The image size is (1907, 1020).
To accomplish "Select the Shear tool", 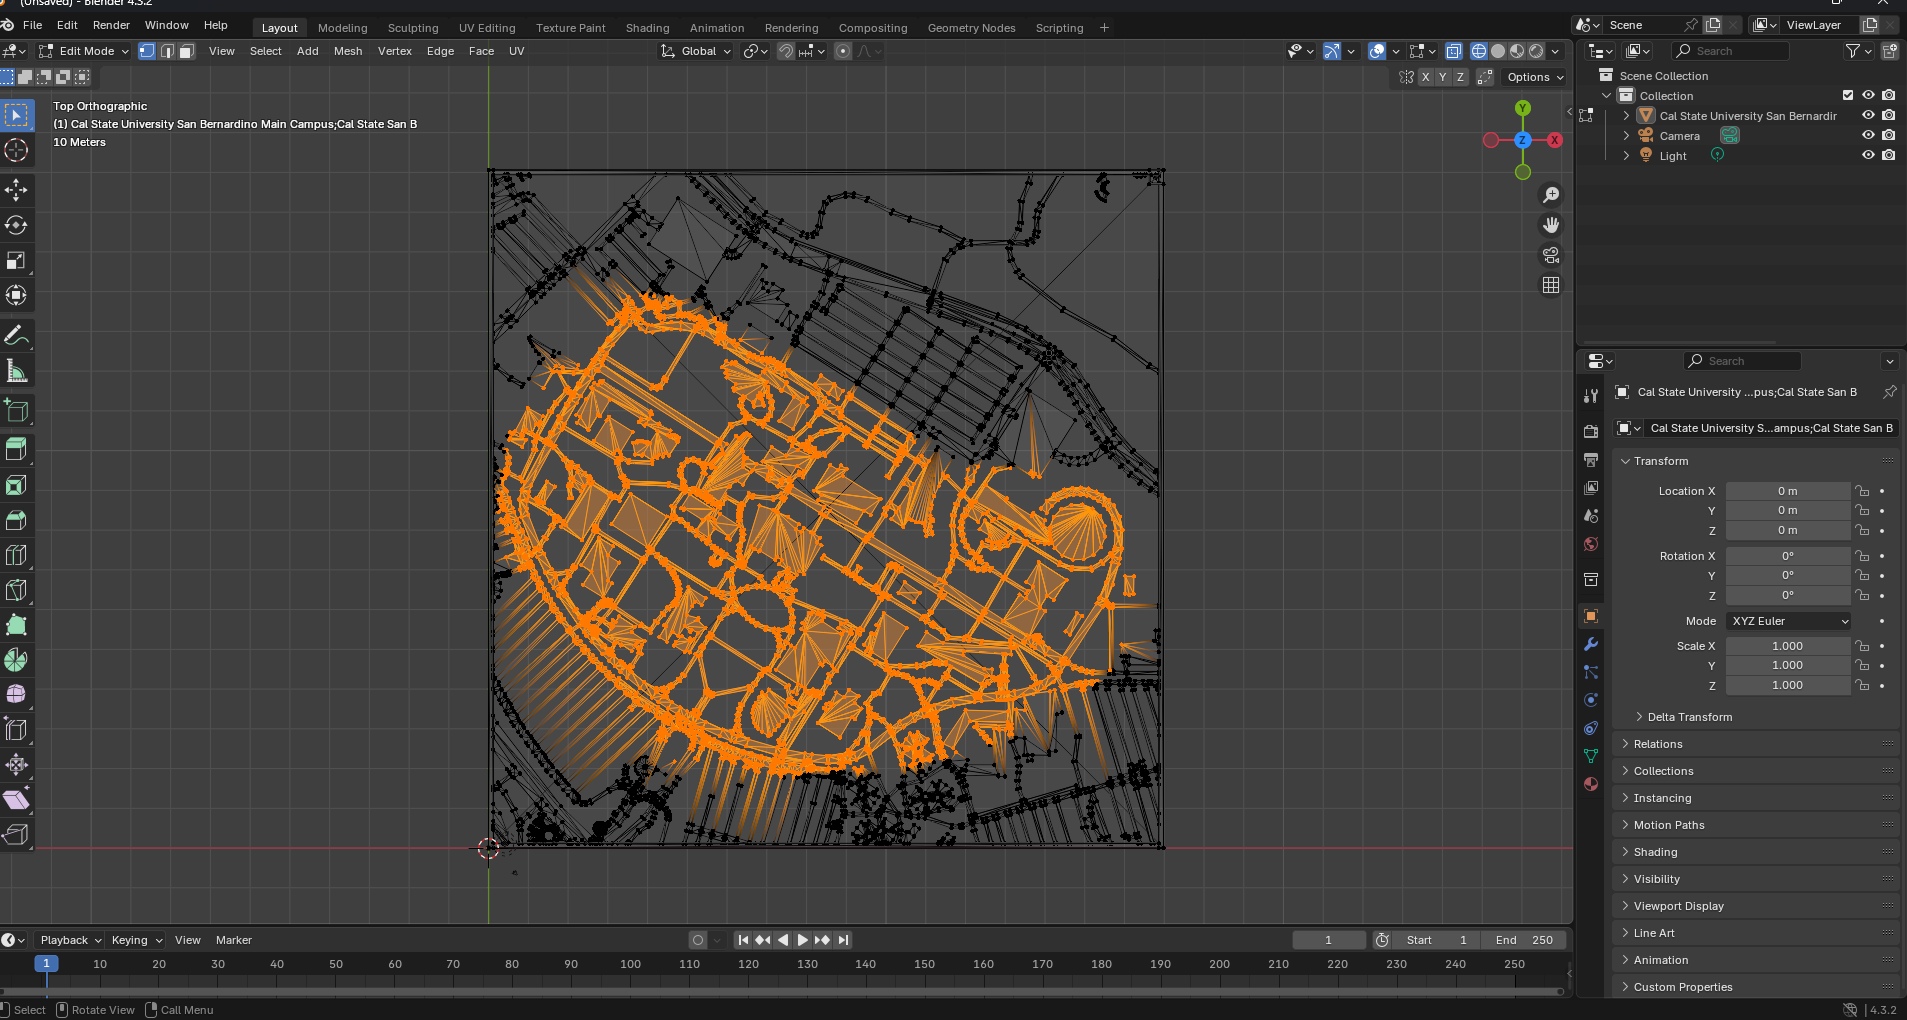I will (x=16, y=800).
